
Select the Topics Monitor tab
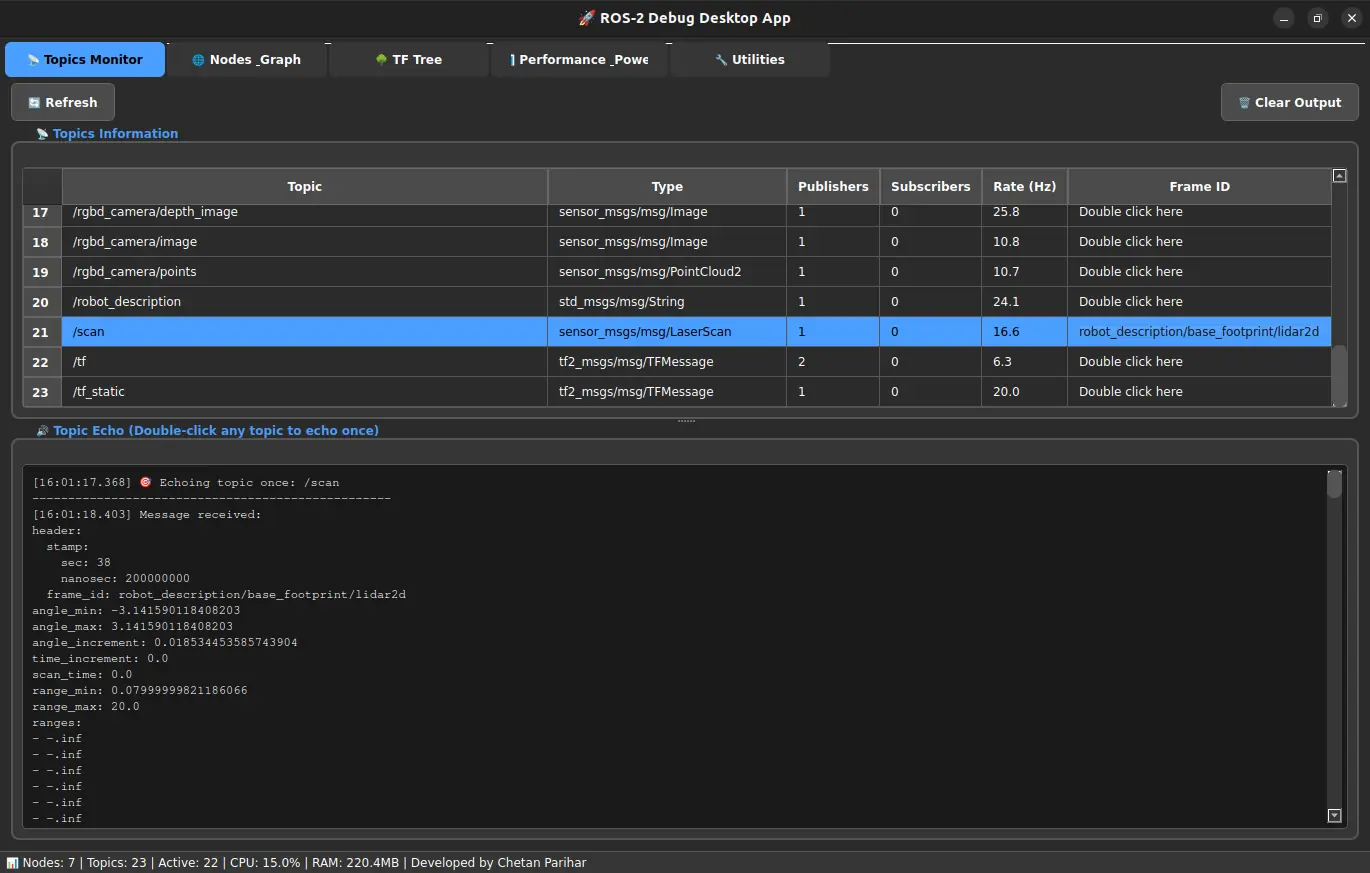tap(85, 60)
